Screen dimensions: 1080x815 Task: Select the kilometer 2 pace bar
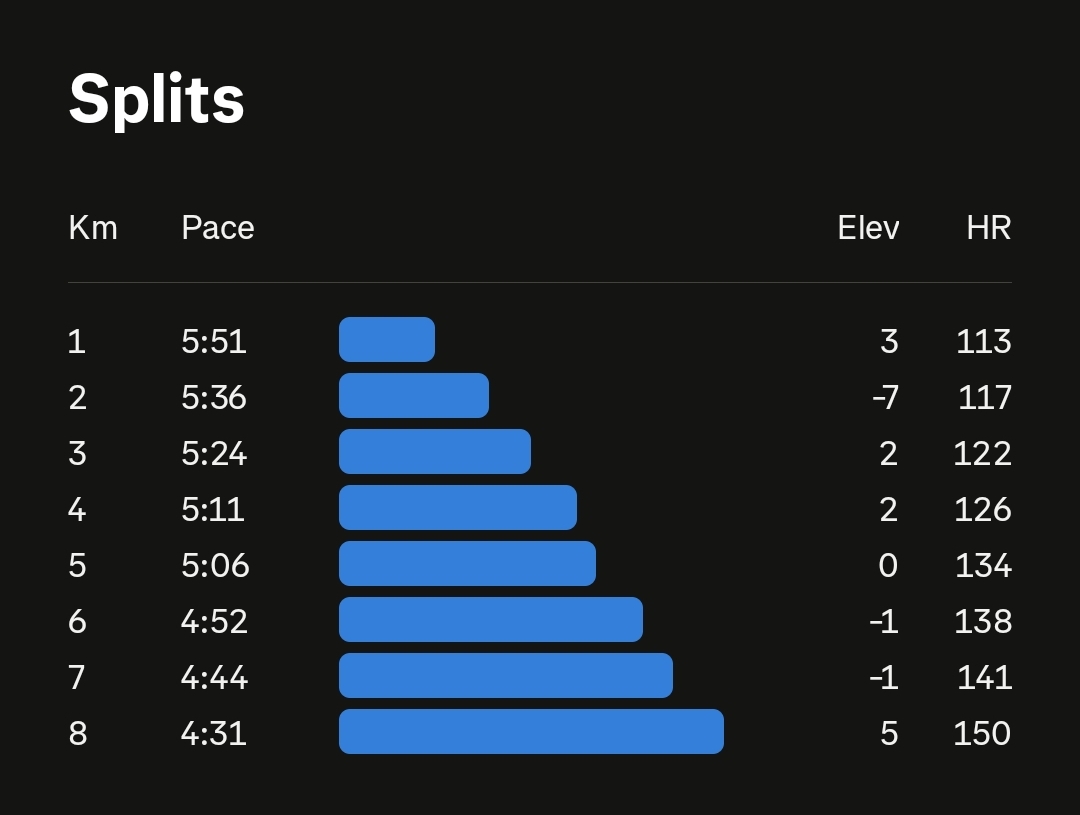(414, 396)
